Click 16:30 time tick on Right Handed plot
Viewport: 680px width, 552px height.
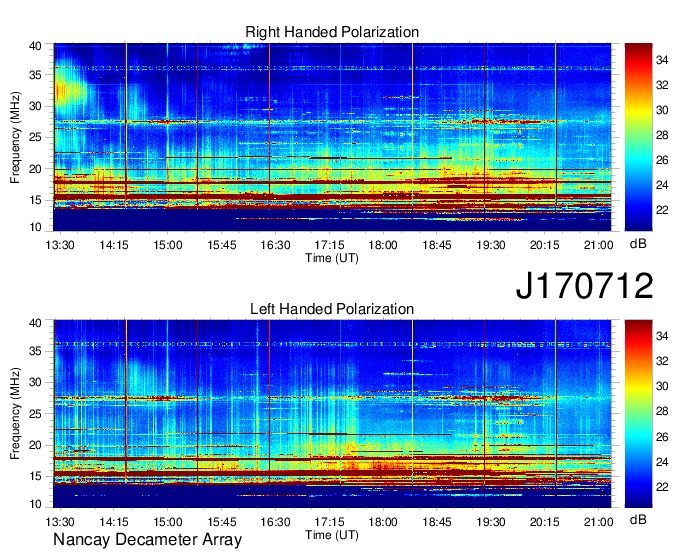pos(275,245)
